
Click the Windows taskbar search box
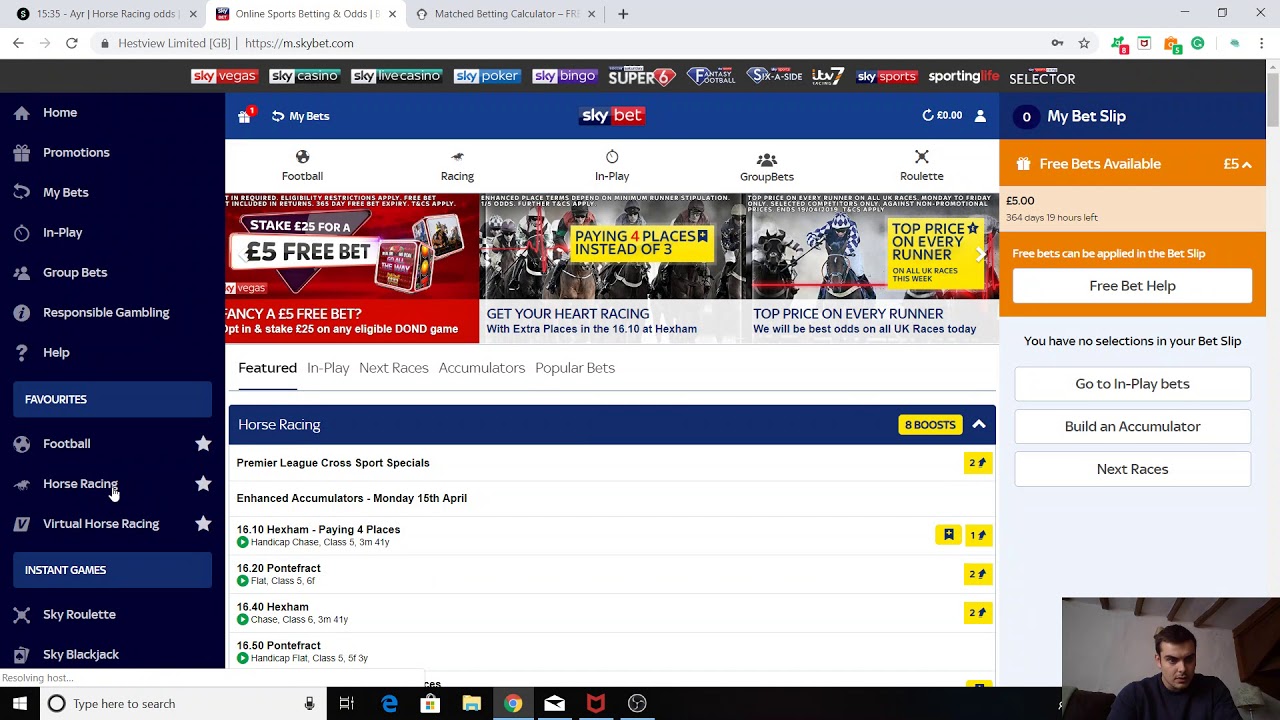(x=185, y=704)
